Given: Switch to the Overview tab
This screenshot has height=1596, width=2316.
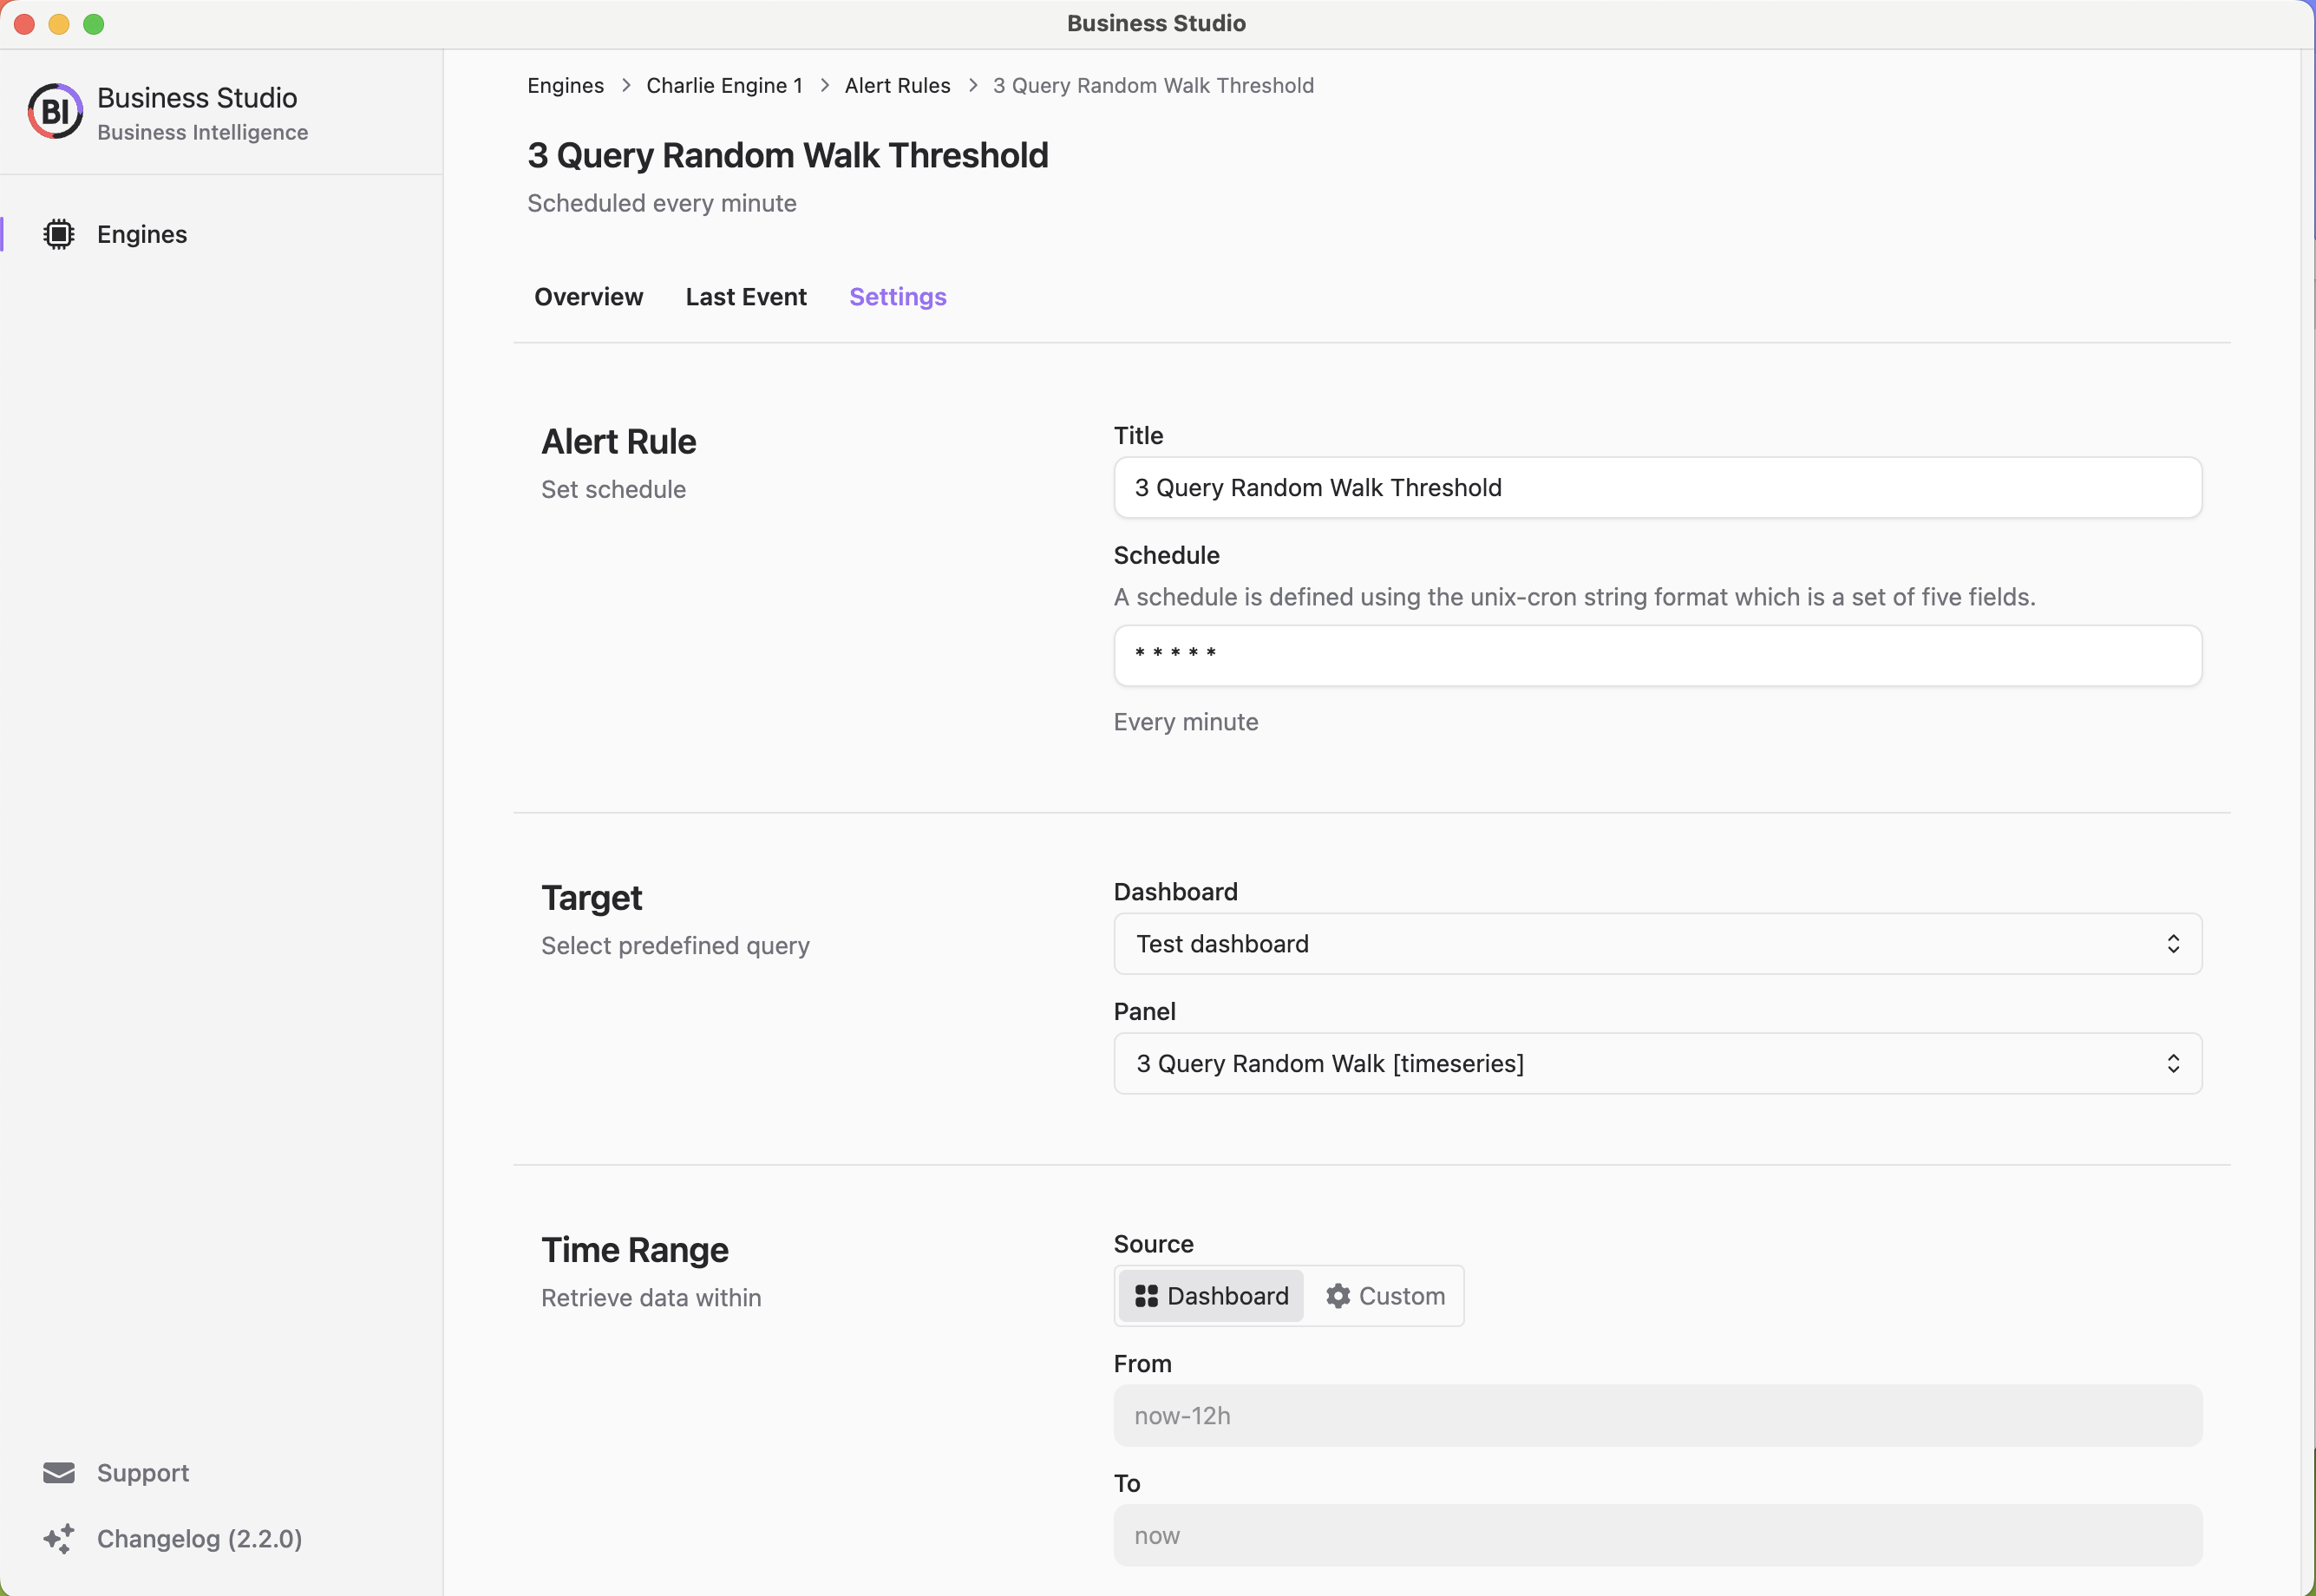Looking at the screenshot, I should tap(588, 296).
